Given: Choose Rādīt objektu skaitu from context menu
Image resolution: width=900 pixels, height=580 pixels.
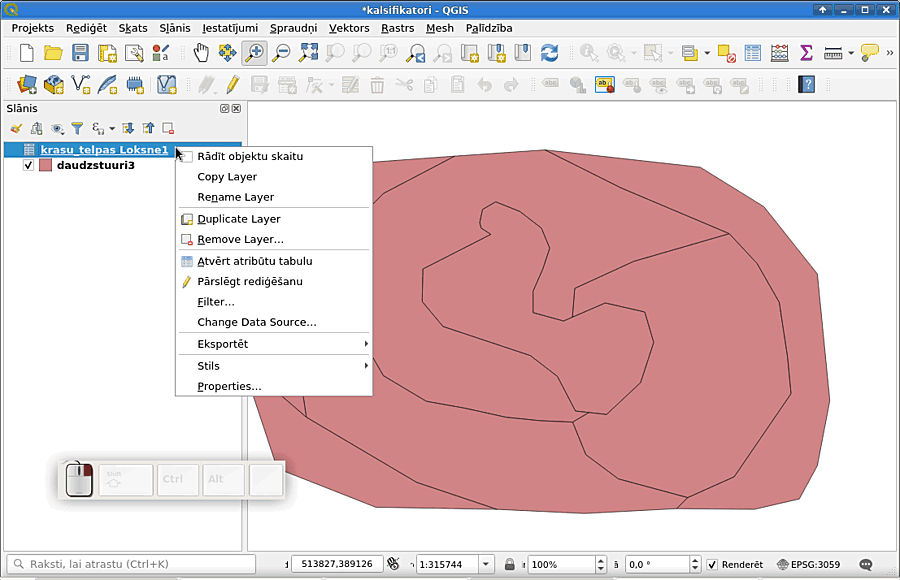Looking at the screenshot, I should tap(274, 156).
